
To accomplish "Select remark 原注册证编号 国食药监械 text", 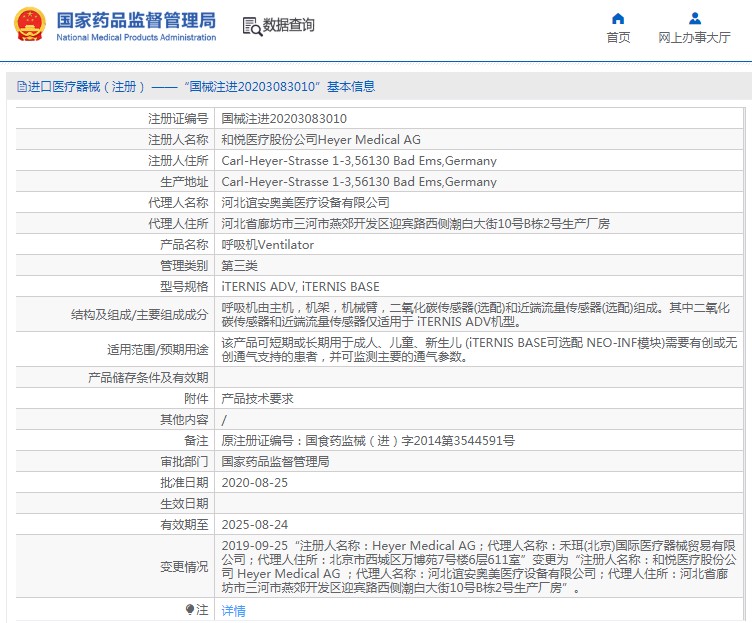I will tap(368, 441).
